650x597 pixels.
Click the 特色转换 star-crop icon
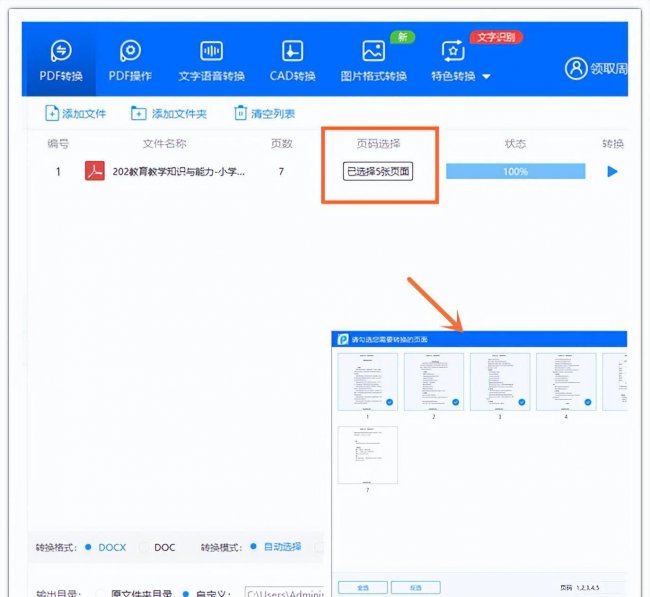click(453, 51)
